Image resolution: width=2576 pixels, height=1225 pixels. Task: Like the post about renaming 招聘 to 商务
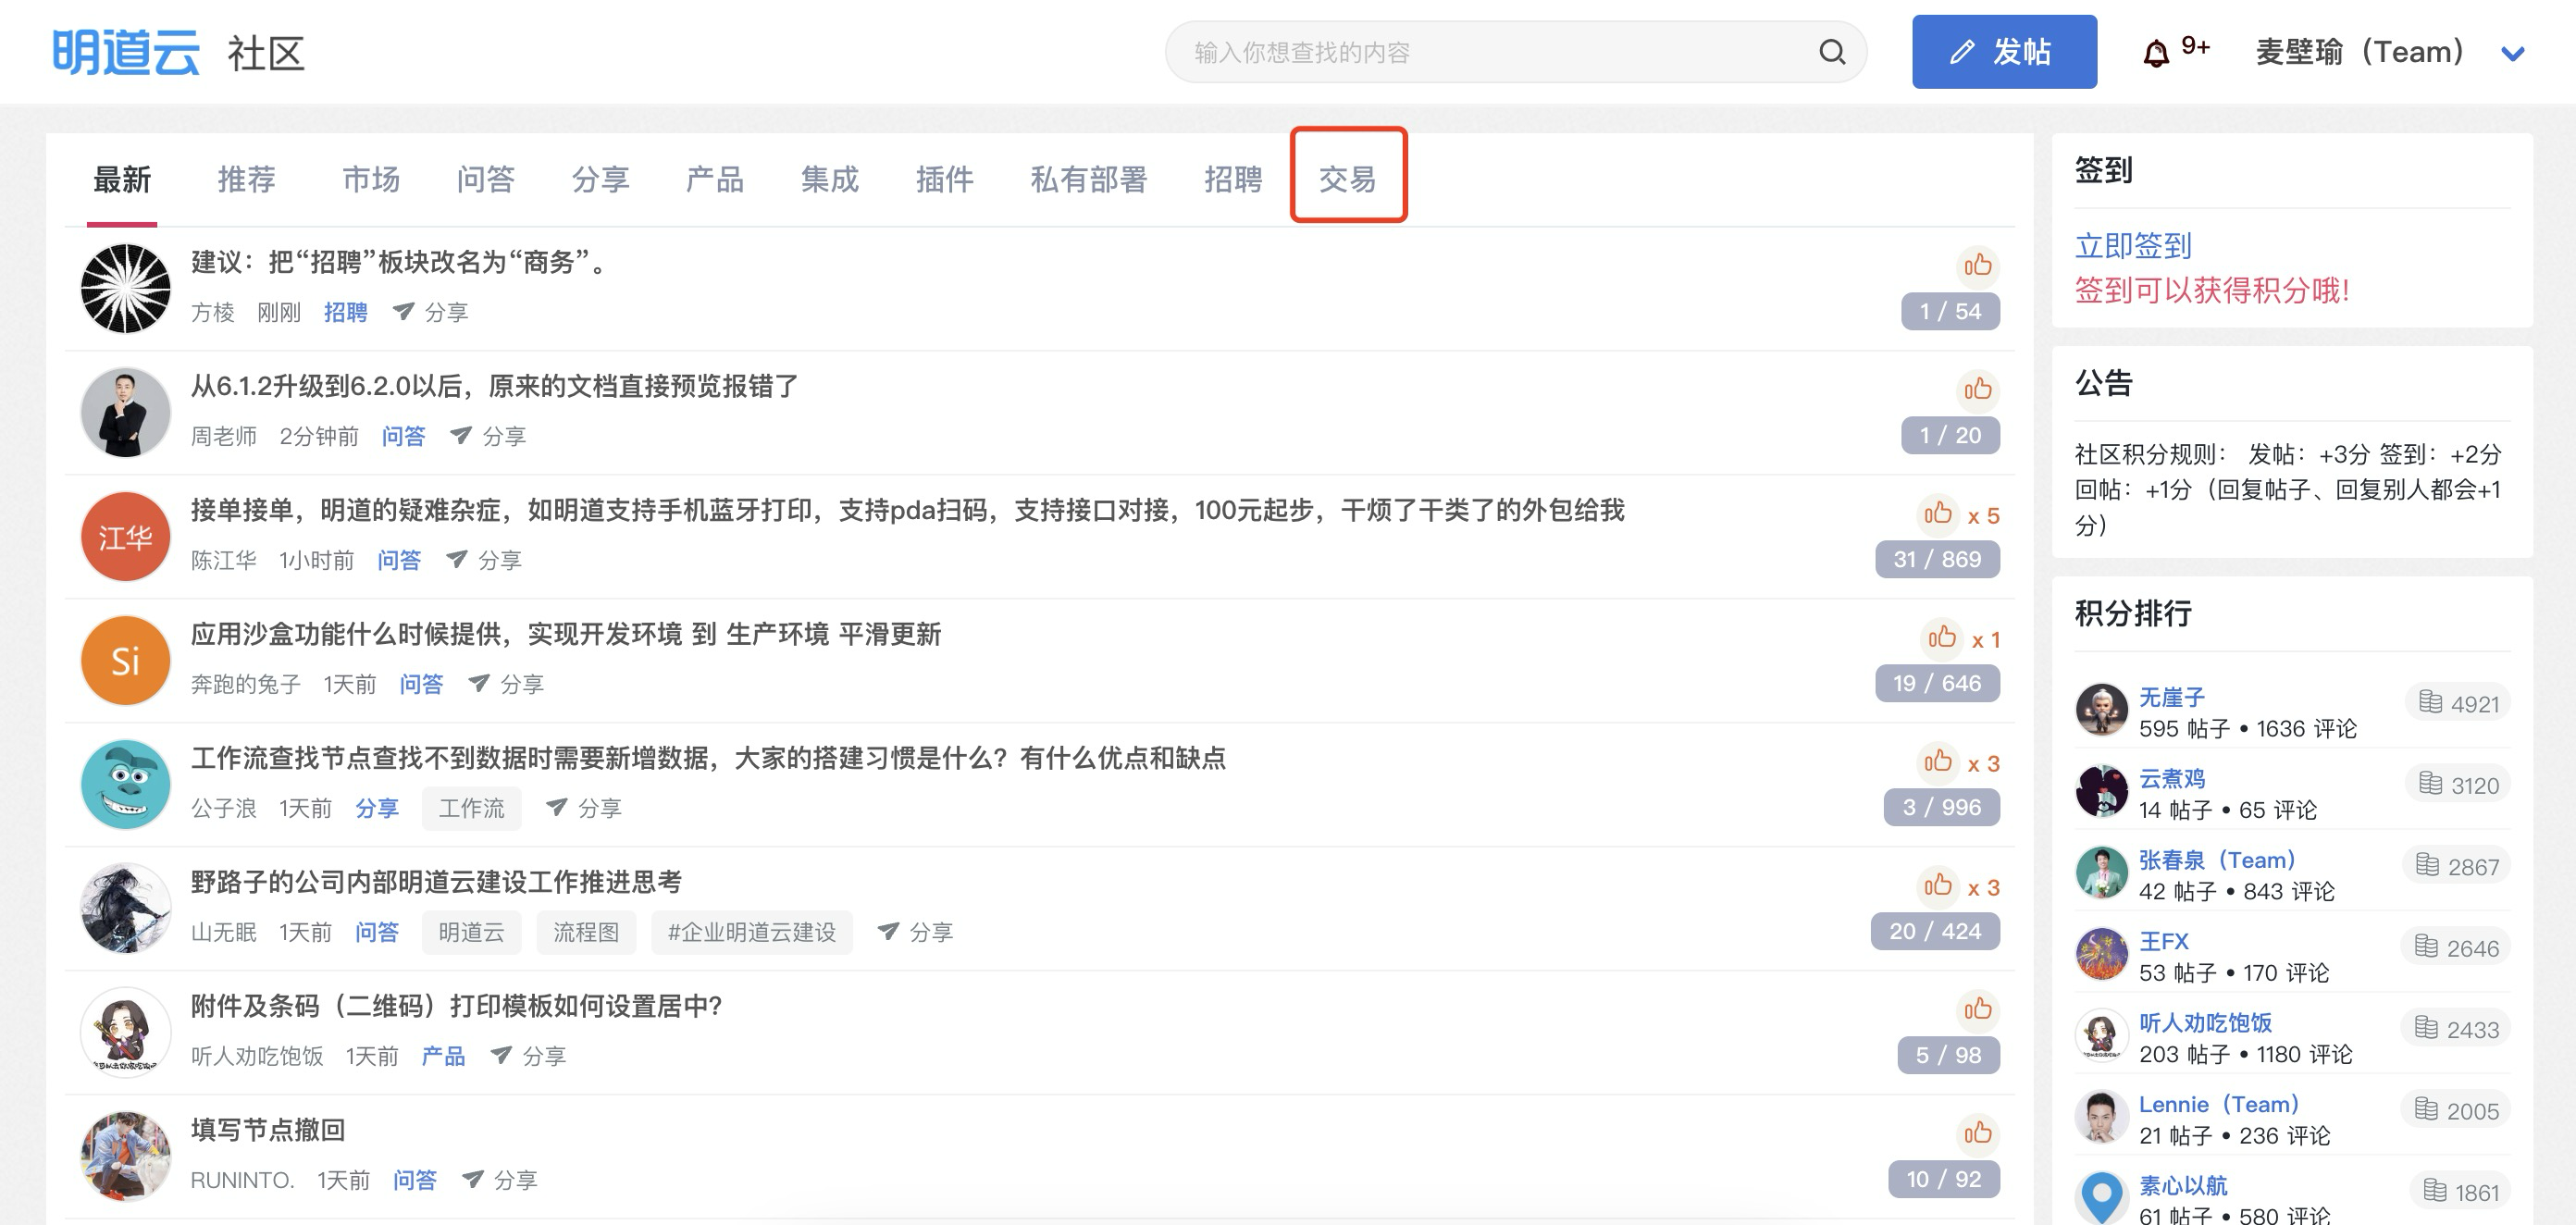pyautogui.click(x=1976, y=266)
